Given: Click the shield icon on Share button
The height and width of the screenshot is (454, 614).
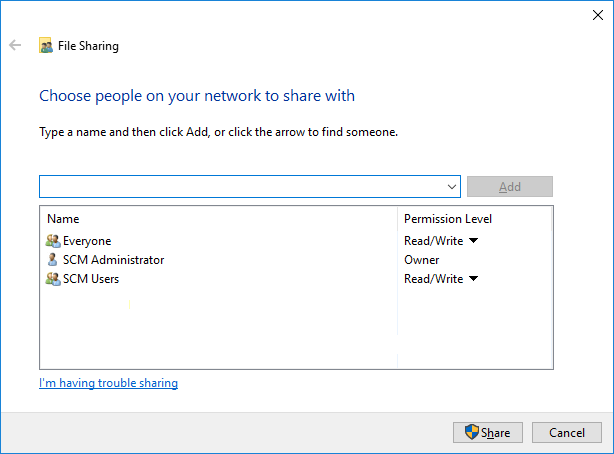Looking at the screenshot, I should tap(472, 432).
